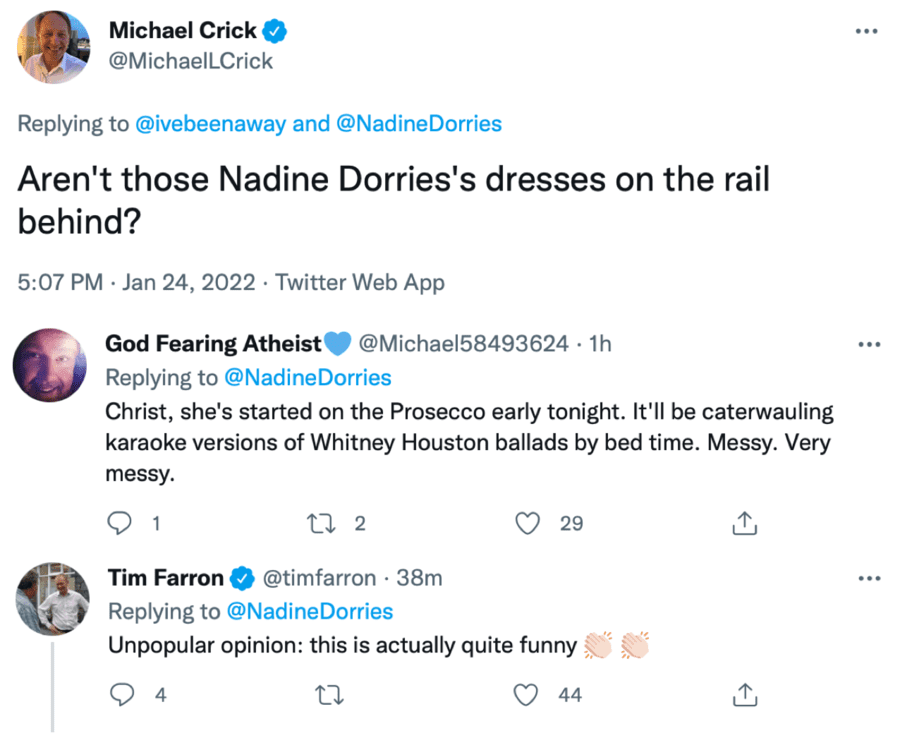Reply to God Fearing Atheist's tweet
This screenshot has height=745, width=900.
coord(121,522)
